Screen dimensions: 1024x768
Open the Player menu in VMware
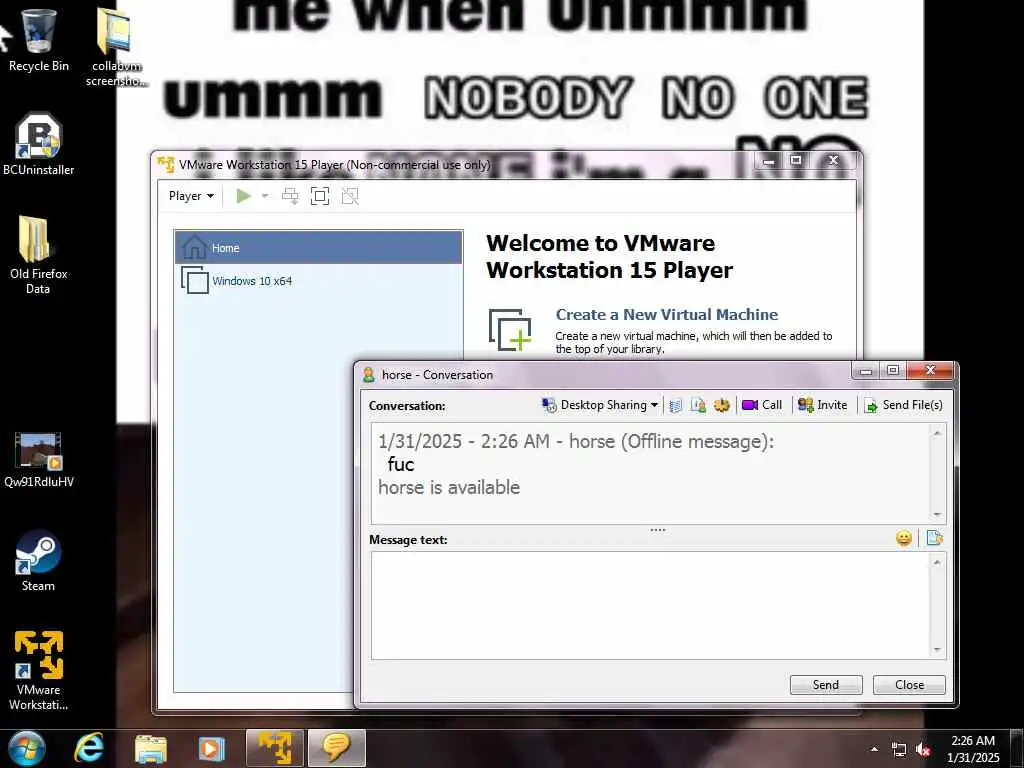pyautogui.click(x=191, y=196)
